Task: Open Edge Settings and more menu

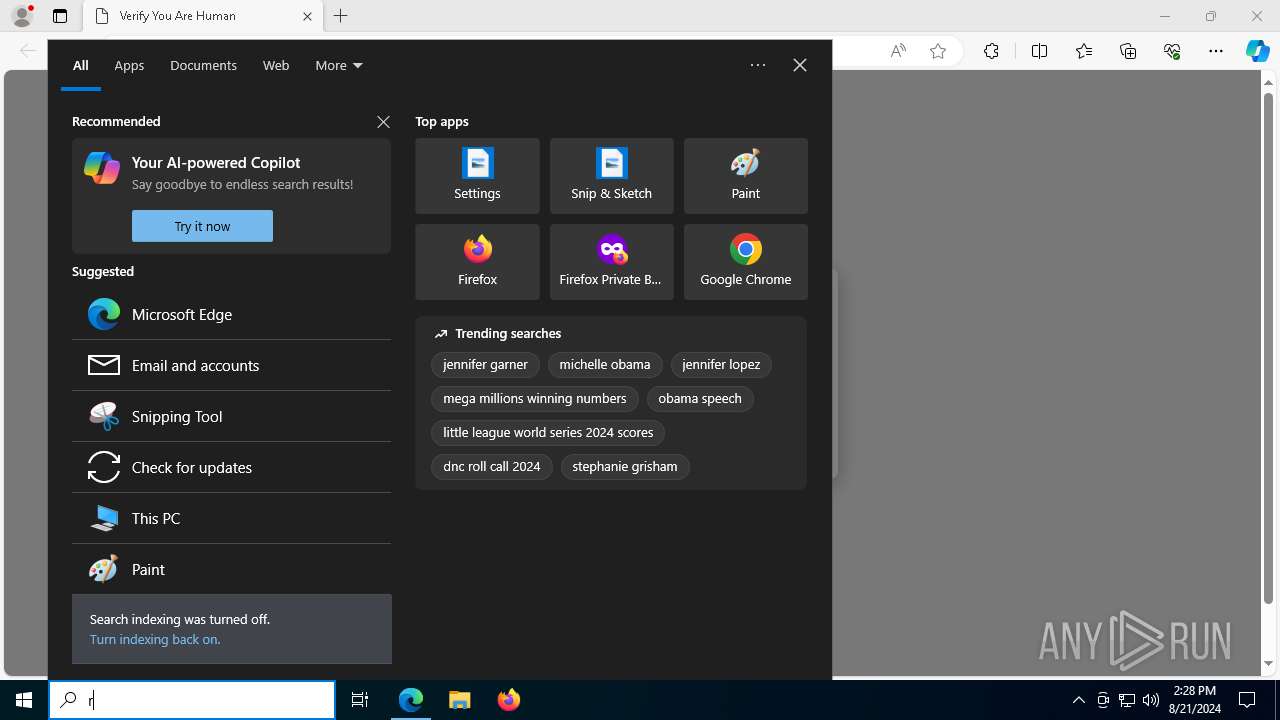Action: pos(1216,51)
